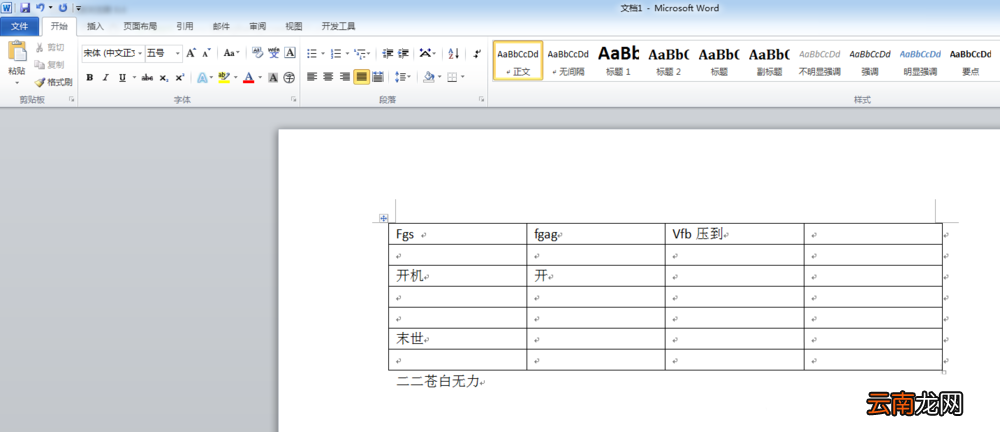Switch to the 审阅 tab

[258, 26]
